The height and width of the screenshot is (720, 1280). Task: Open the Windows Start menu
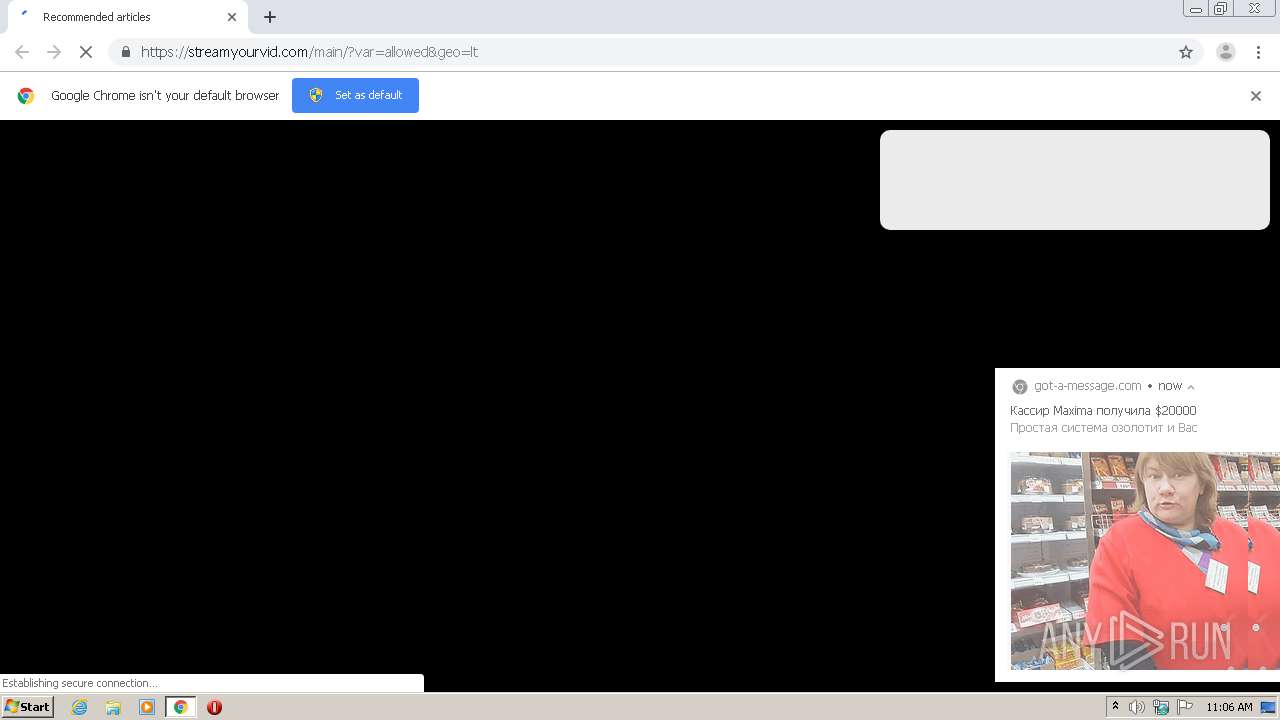pyautogui.click(x=27, y=707)
